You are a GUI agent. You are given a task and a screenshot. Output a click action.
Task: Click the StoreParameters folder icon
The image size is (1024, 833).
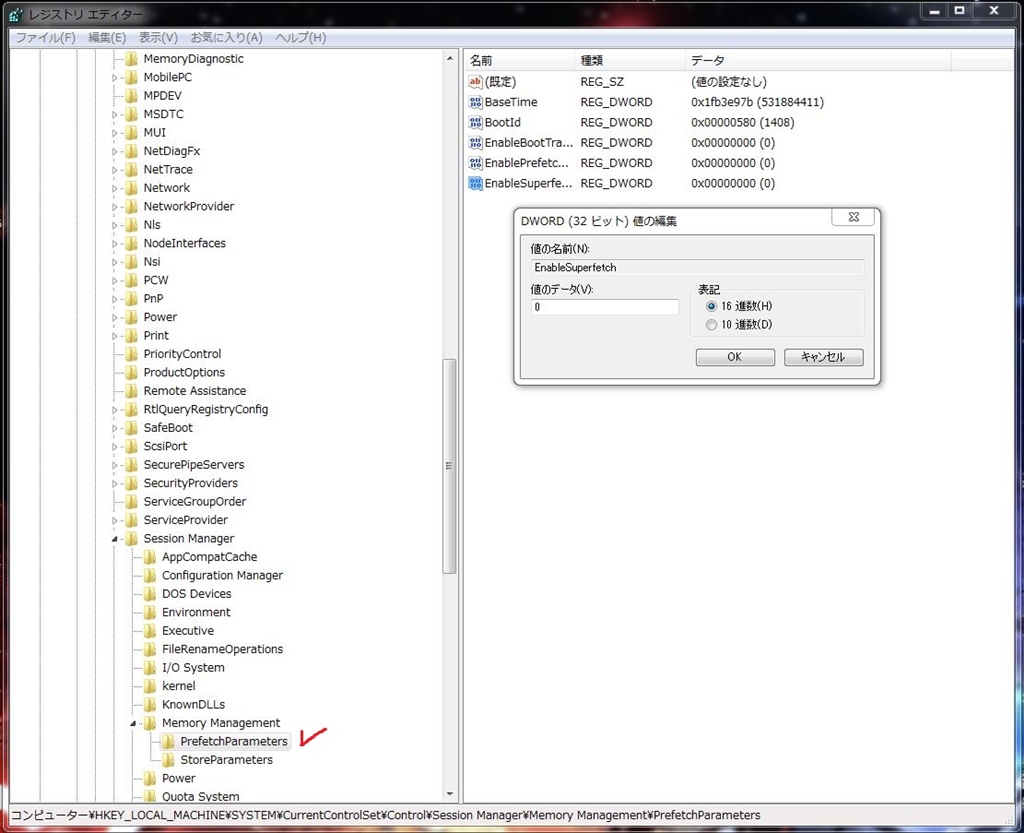(x=168, y=759)
